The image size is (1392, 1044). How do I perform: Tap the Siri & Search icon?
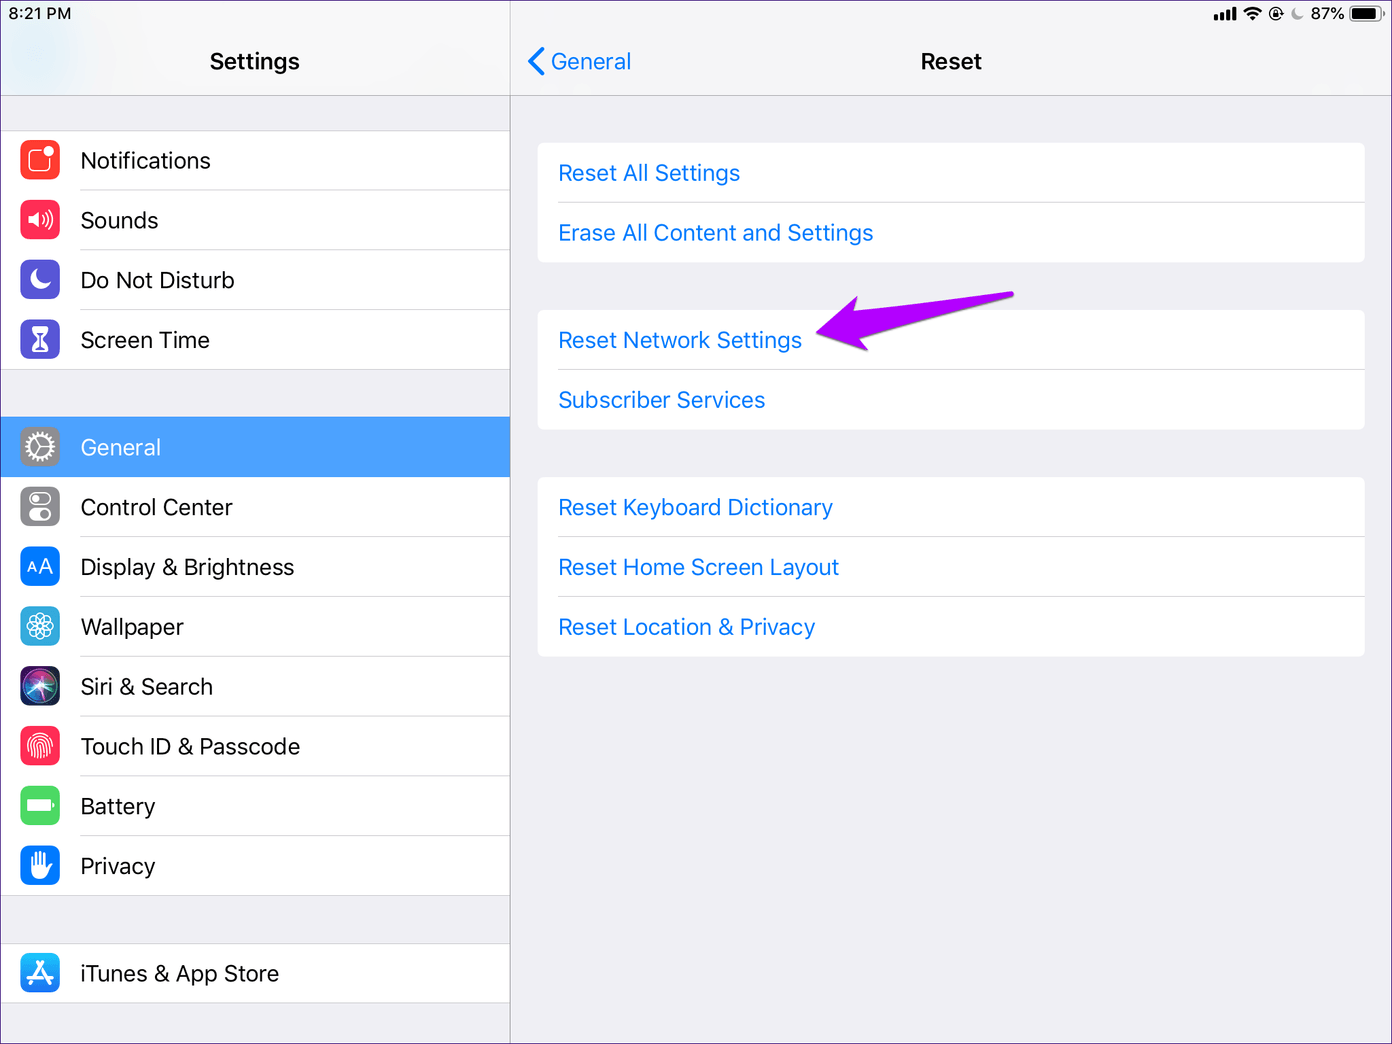[x=40, y=687]
